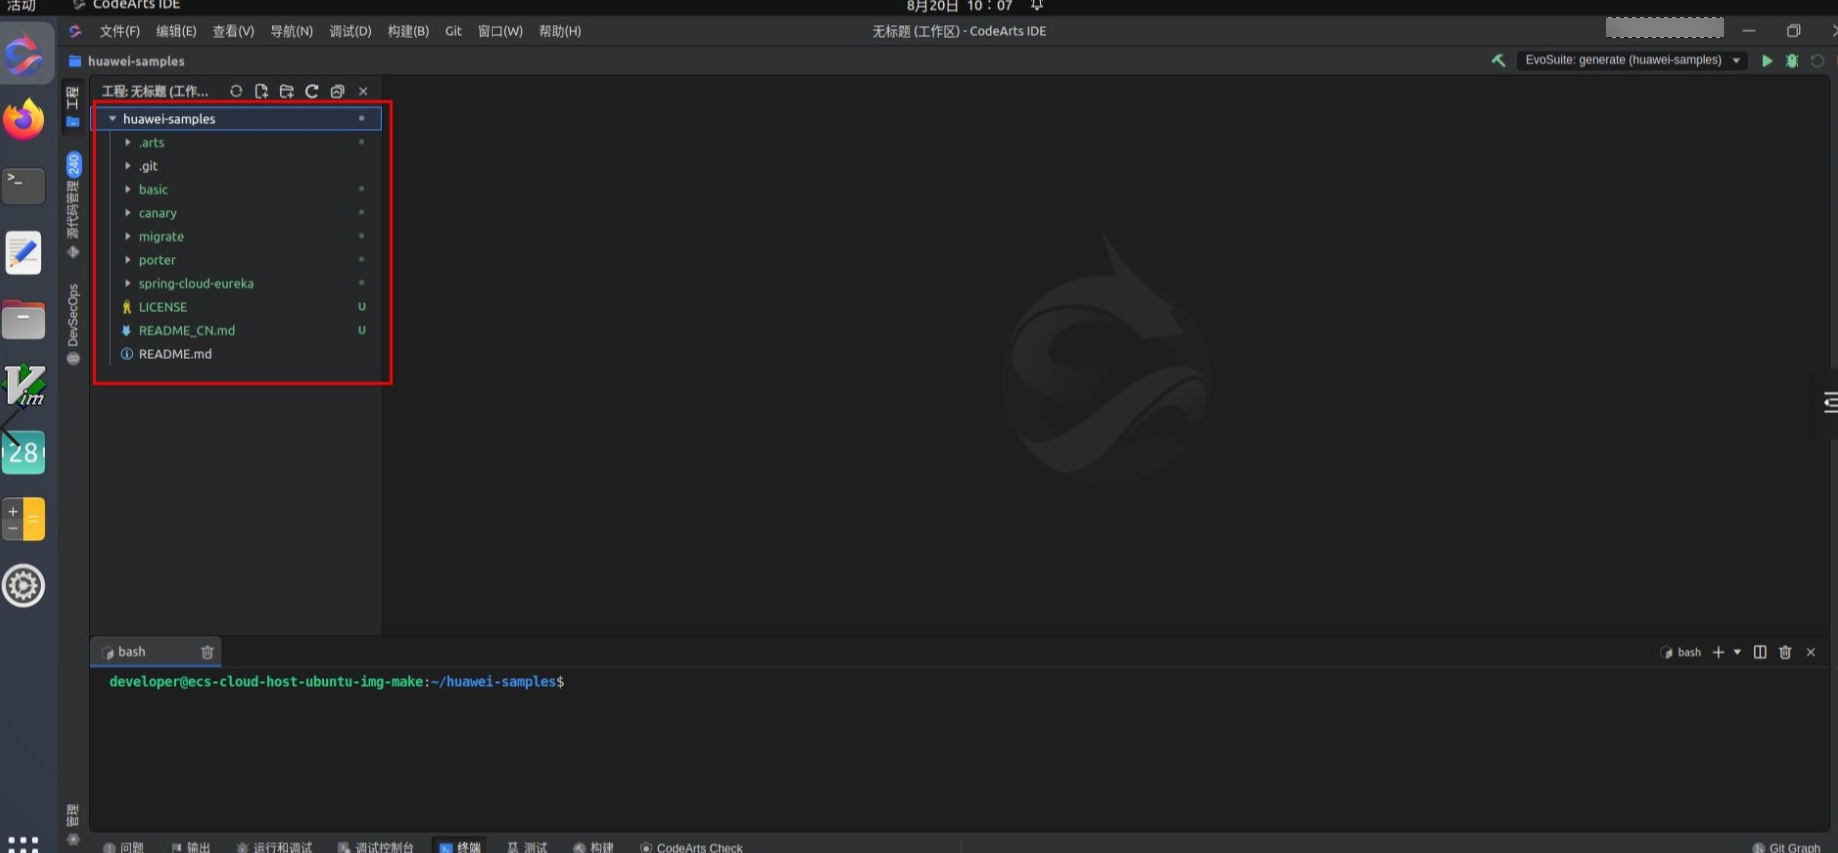
Task: Expand the canary folder
Action: [x=128, y=213]
